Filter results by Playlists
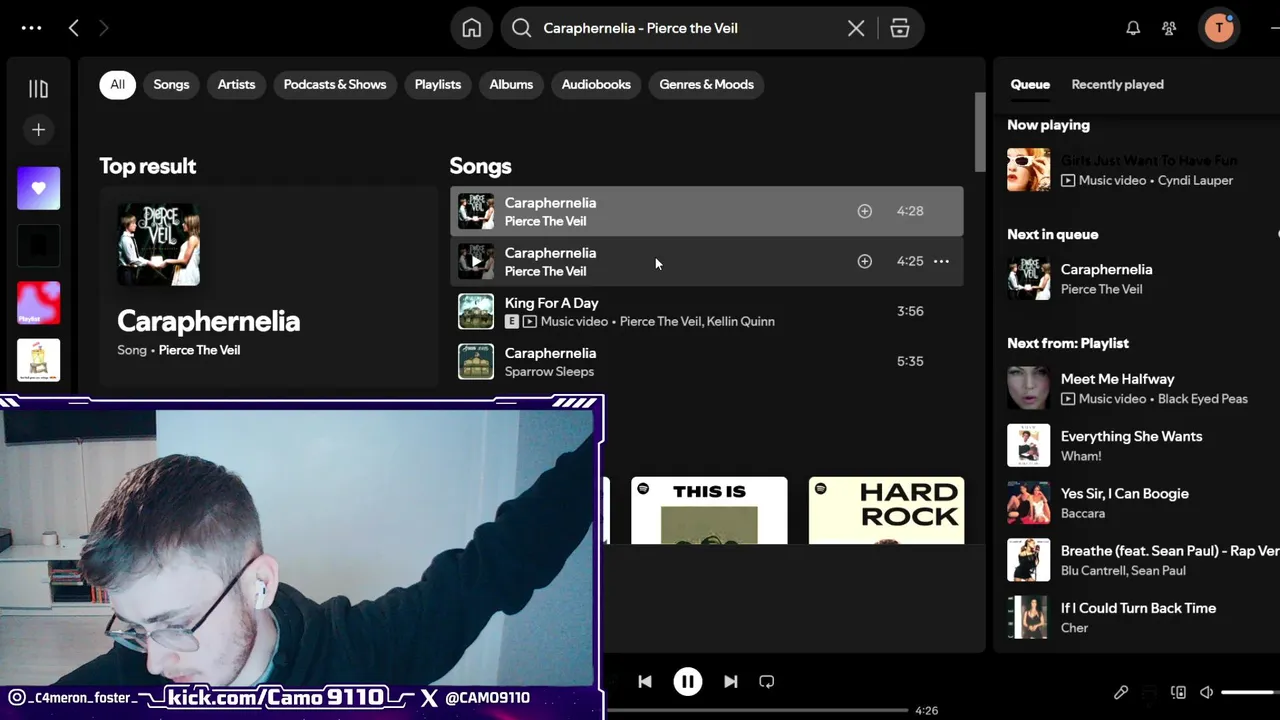This screenshot has width=1280, height=720. point(438,84)
